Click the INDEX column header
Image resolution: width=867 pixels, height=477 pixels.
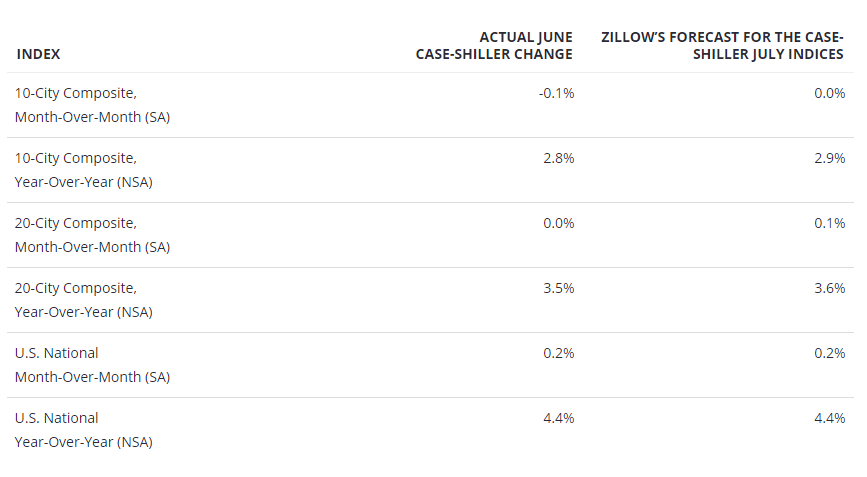(38, 54)
